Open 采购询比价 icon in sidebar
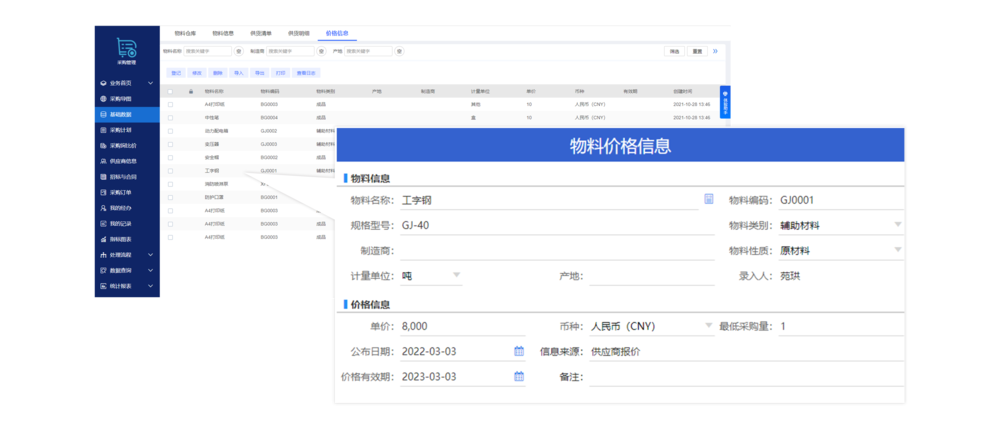 coord(103,145)
